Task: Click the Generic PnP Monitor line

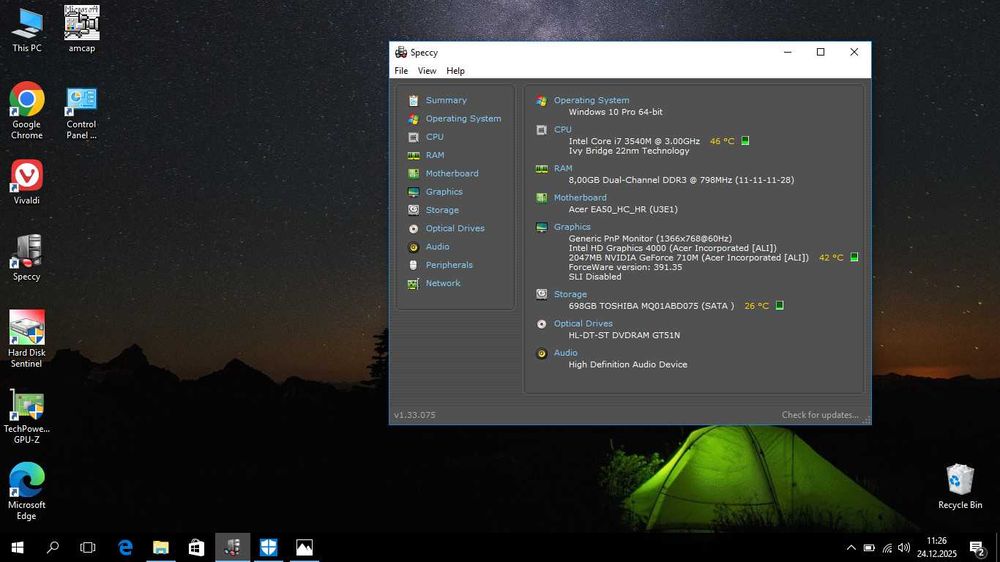Action: coord(650,239)
